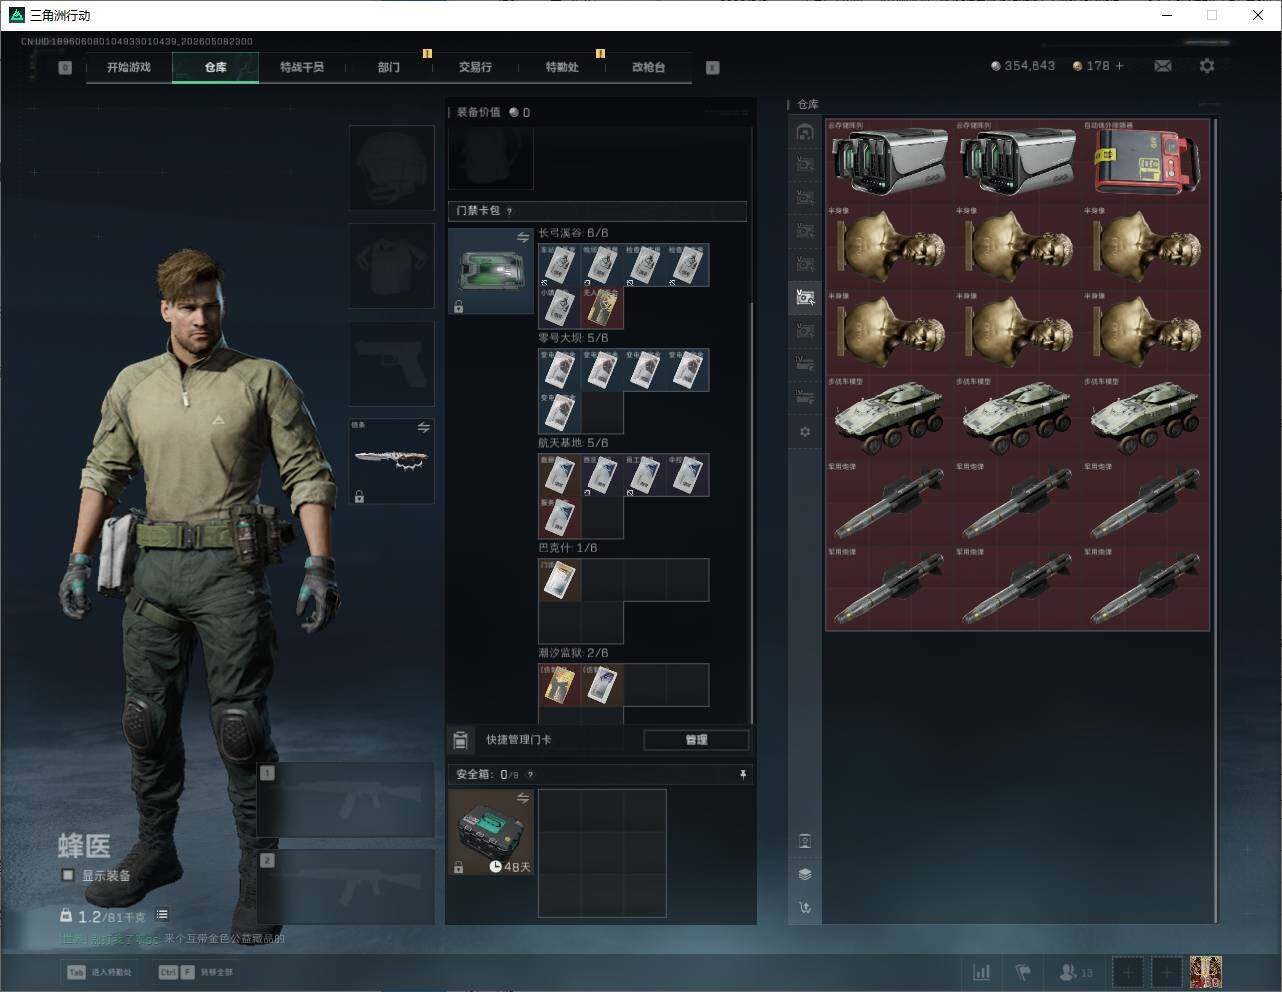
Task: Open the 特战干员 tab
Action: pyautogui.click(x=302, y=67)
